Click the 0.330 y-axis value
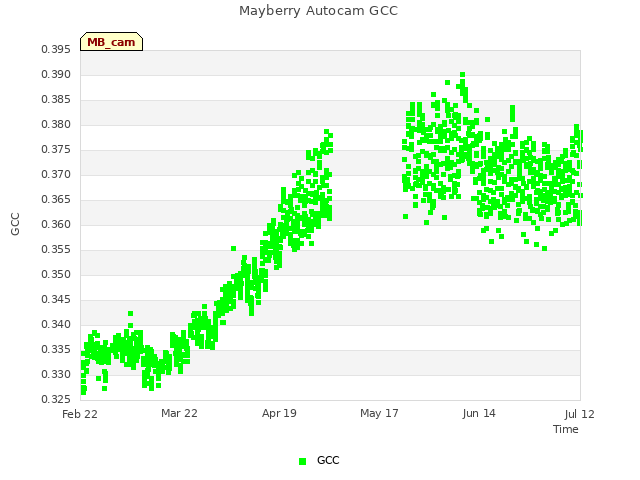 (56, 374)
